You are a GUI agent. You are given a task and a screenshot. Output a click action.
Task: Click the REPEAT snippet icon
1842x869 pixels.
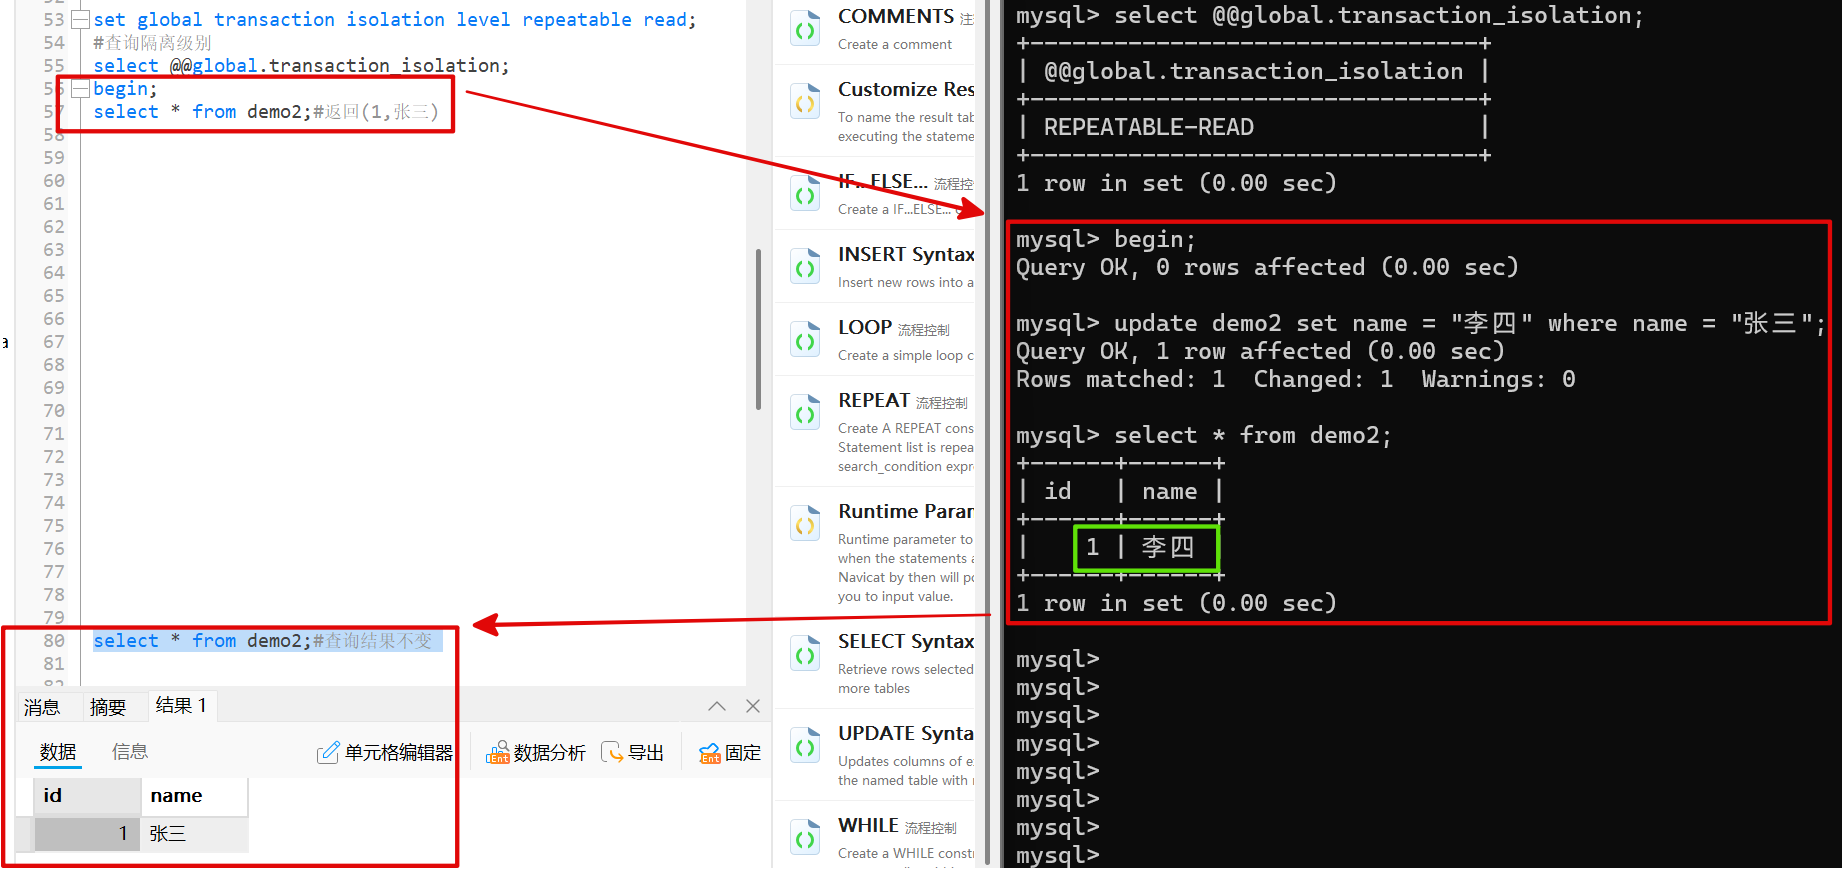point(805,414)
